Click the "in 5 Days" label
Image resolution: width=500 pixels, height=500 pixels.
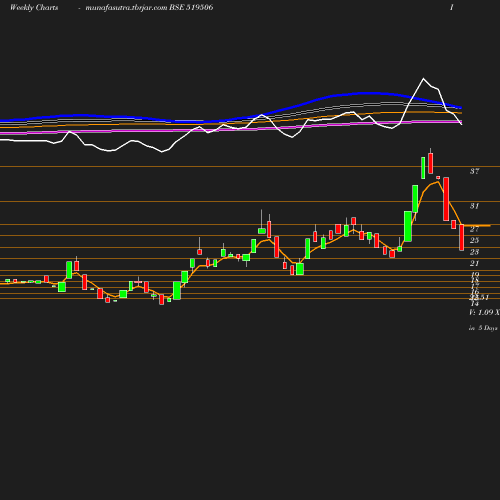point(483,328)
